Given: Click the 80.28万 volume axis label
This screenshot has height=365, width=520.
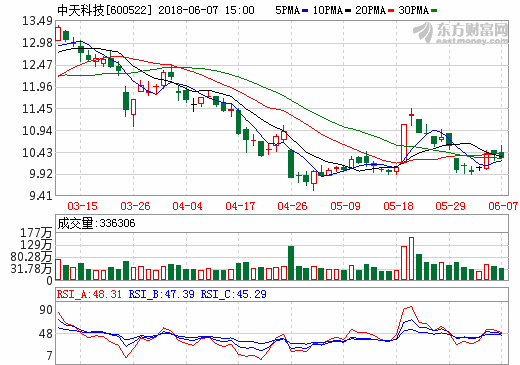Looking at the screenshot, I should click(31, 257).
